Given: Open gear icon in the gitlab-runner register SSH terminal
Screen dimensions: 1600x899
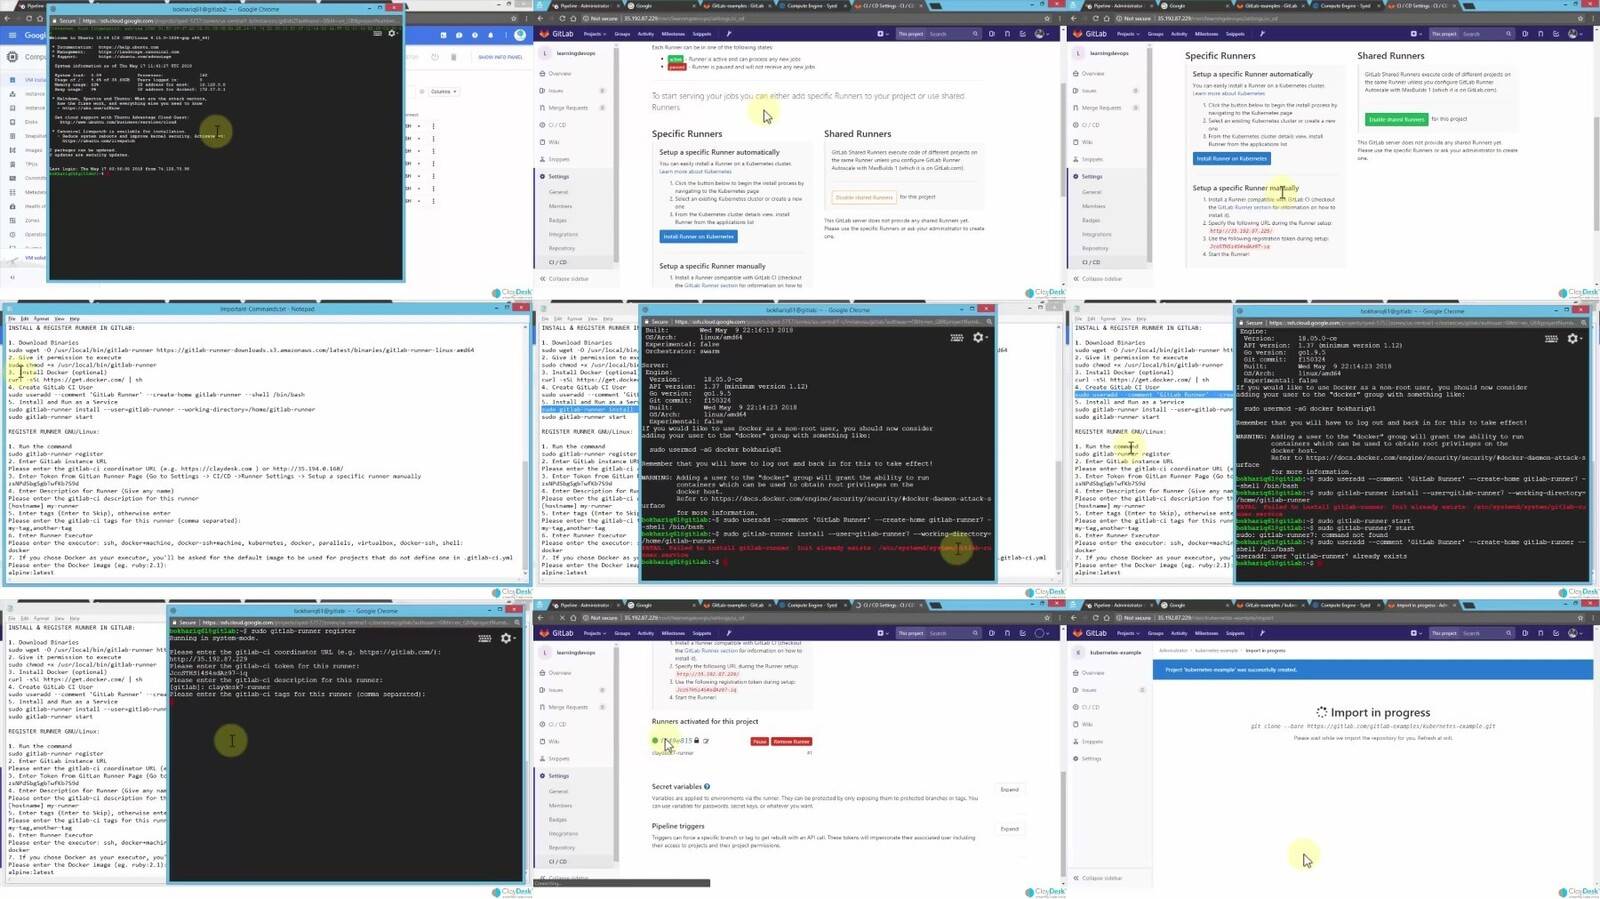Looking at the screenshot, I should pos(506,638).
